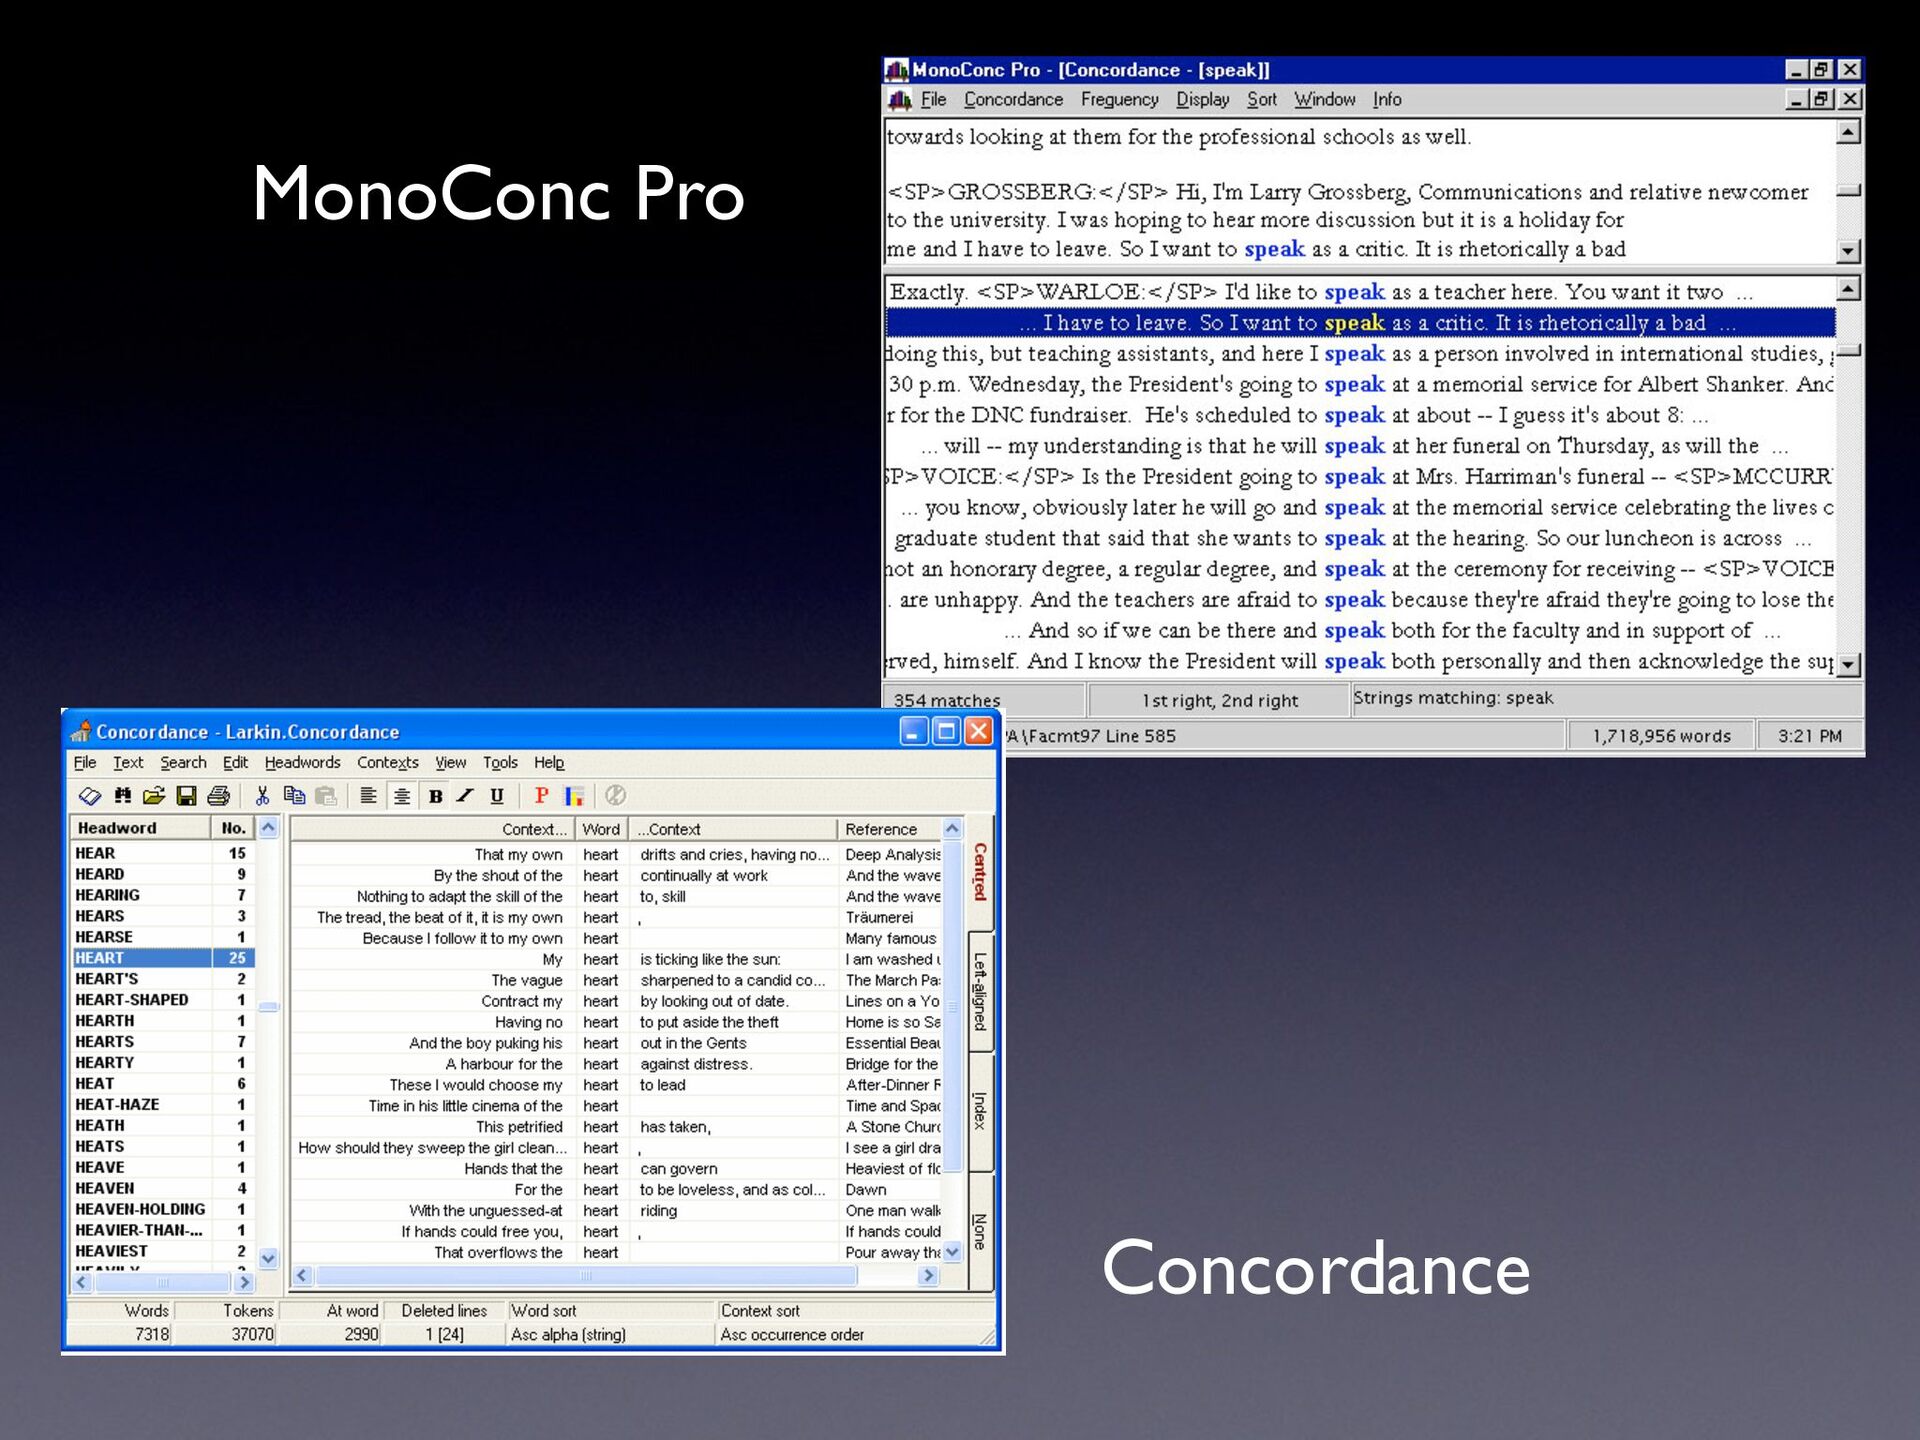1920x1440 pixels.
Task: Toggle underline formatting button
Action: 497,796
